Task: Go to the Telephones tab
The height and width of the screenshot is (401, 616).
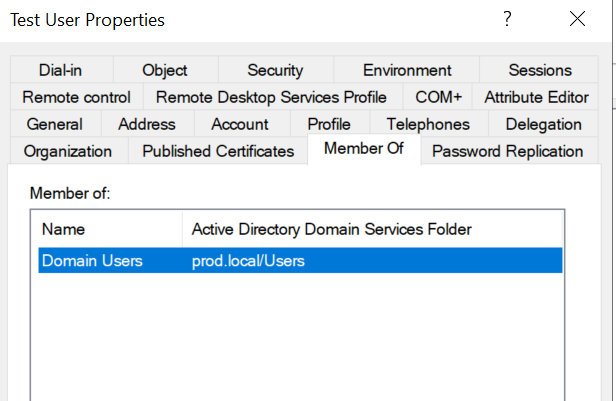Action: (x=428, y=124)
